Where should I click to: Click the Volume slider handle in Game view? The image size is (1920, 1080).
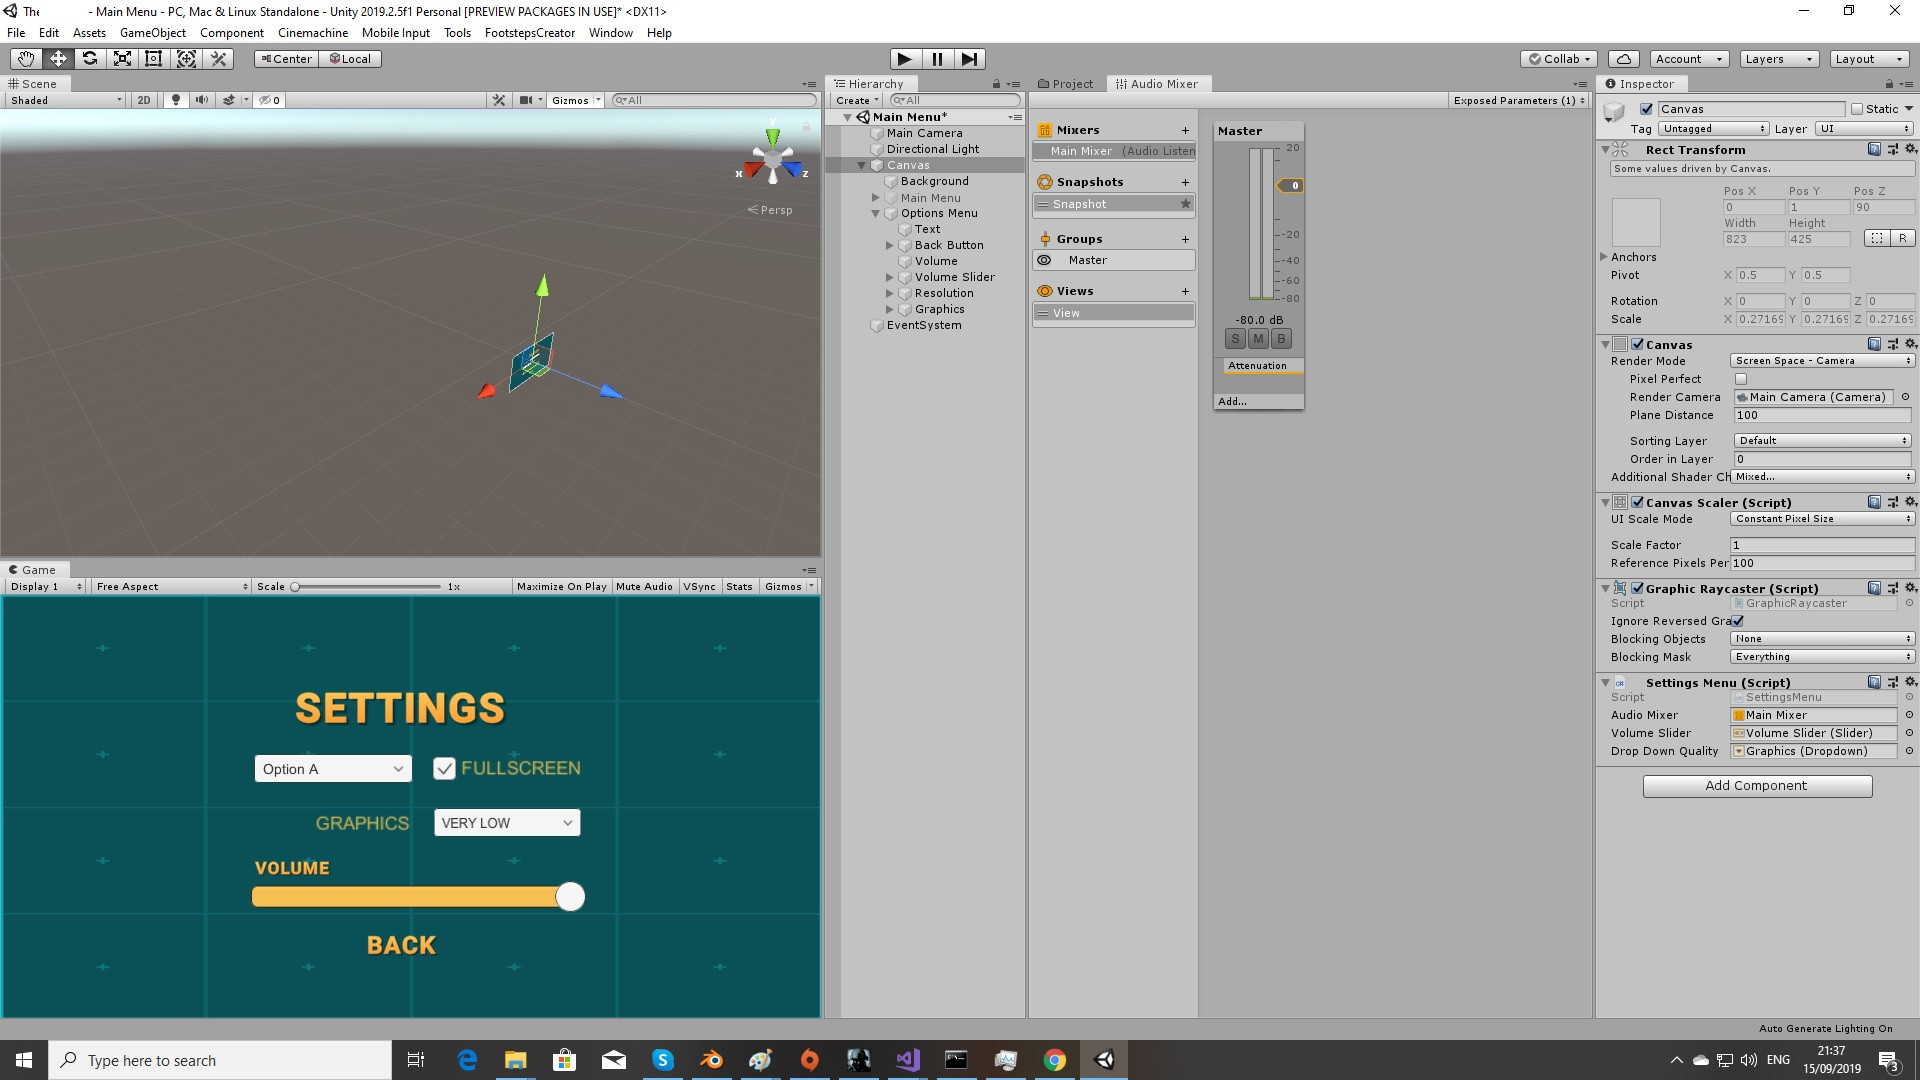(570, 897)
